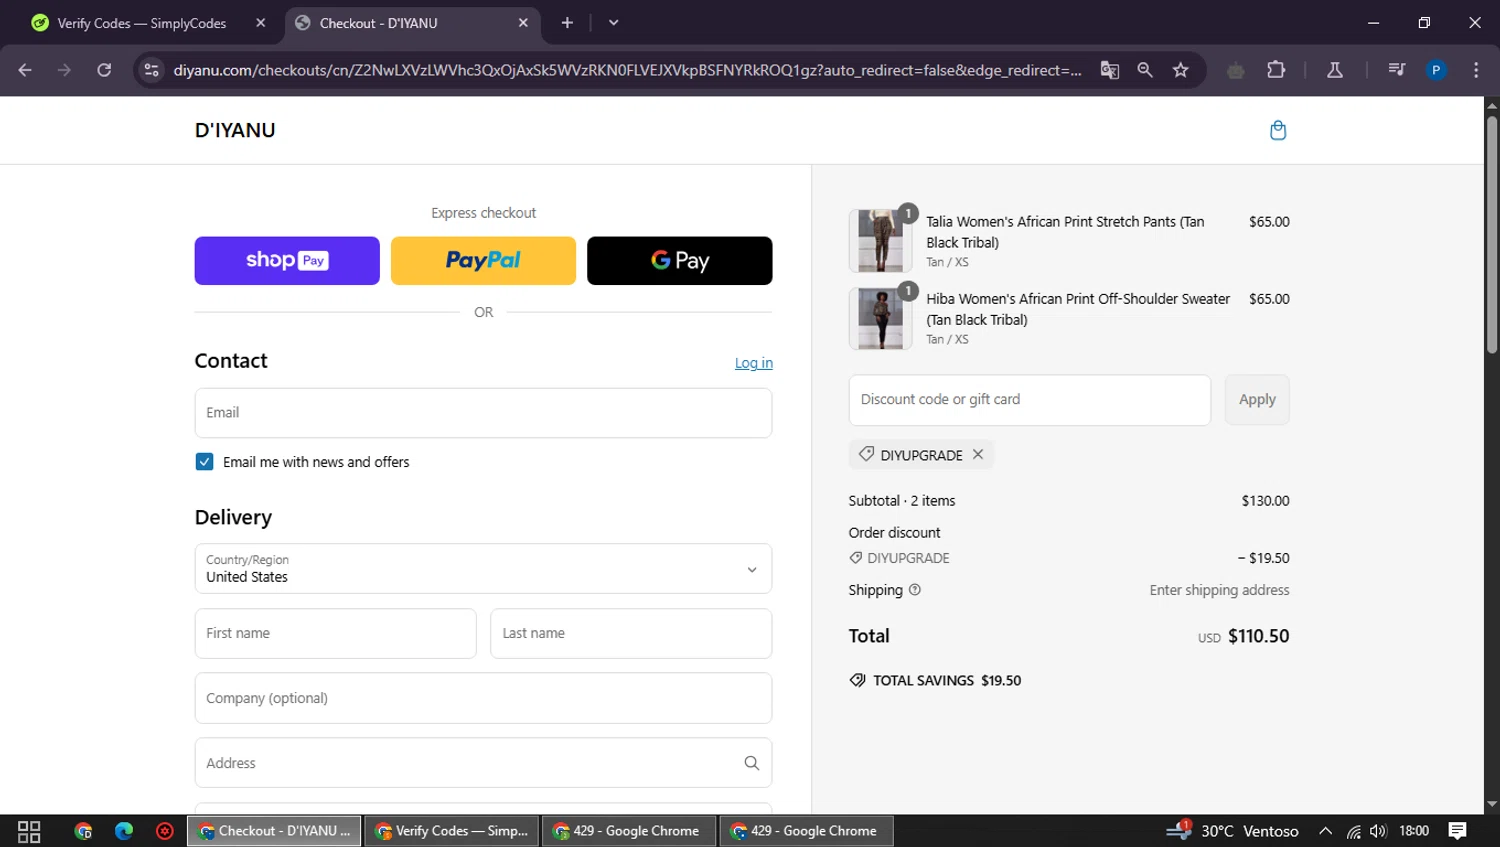Image resolution: width=1500 pixels, height=847 pixels.
Task: Select the Checkout - D'IYANU tab
Action: 412,23
